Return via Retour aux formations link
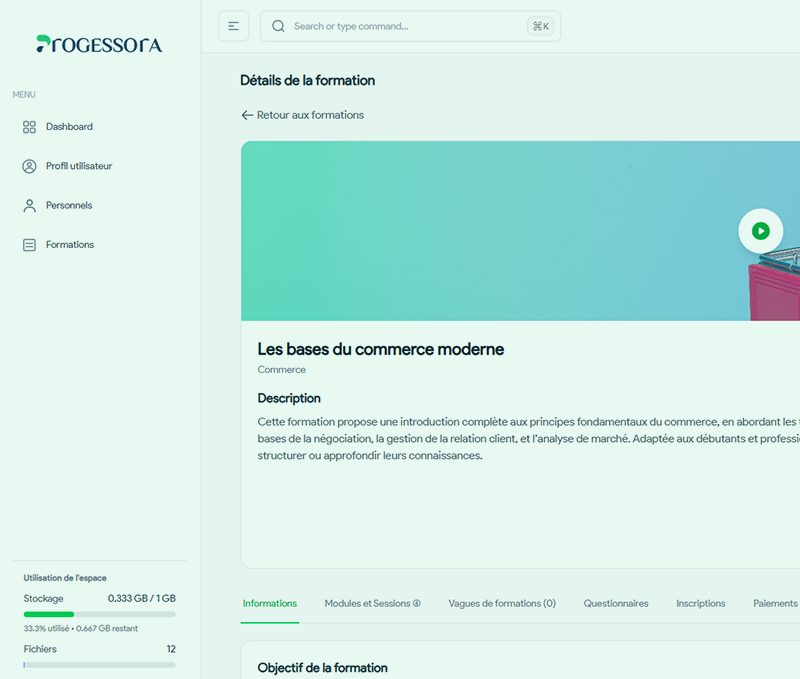This screenshot has height=679, width=800. coord(302,115)
